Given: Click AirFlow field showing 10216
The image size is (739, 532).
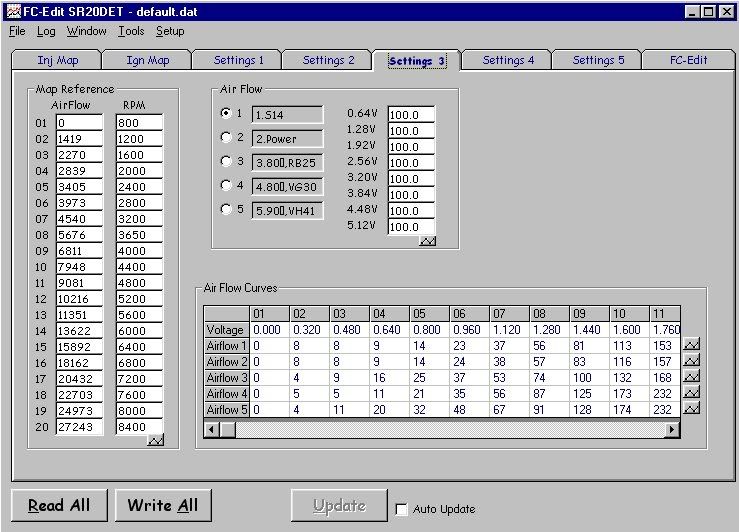Looking at the screenshot, I should pyautogui.click(x=79, y=299).
